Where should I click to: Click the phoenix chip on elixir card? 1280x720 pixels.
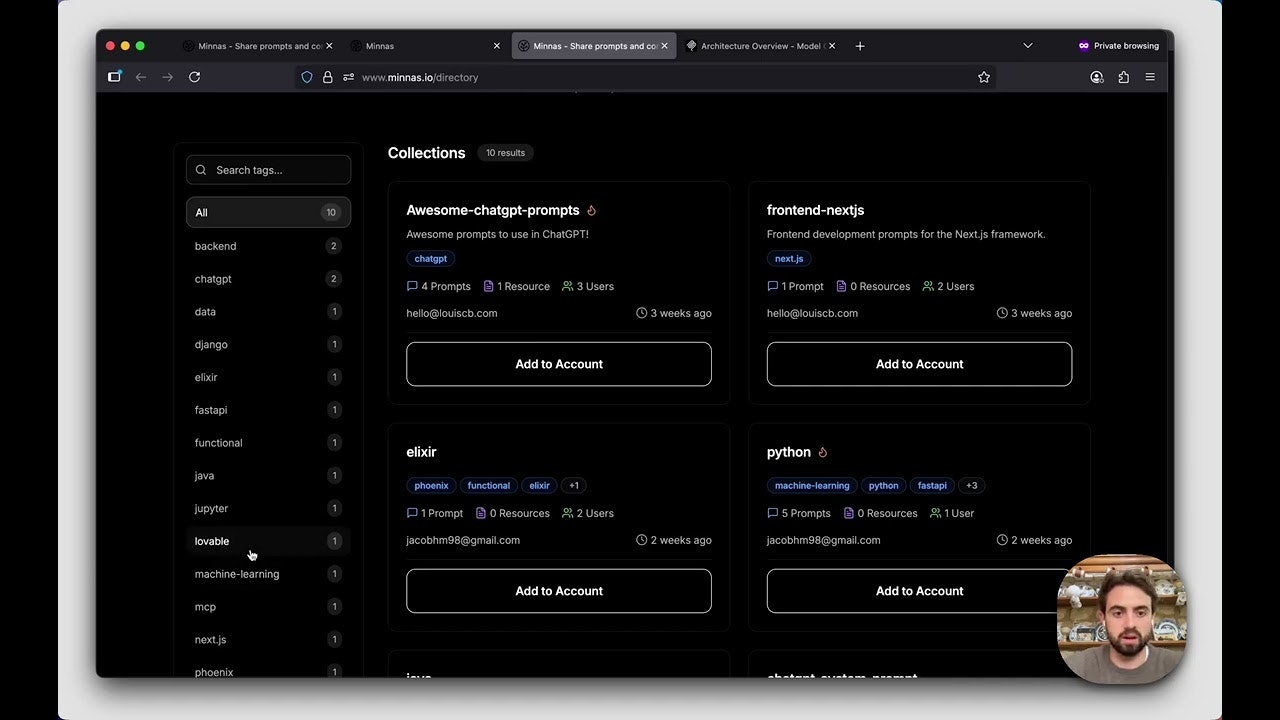[431, 485]
